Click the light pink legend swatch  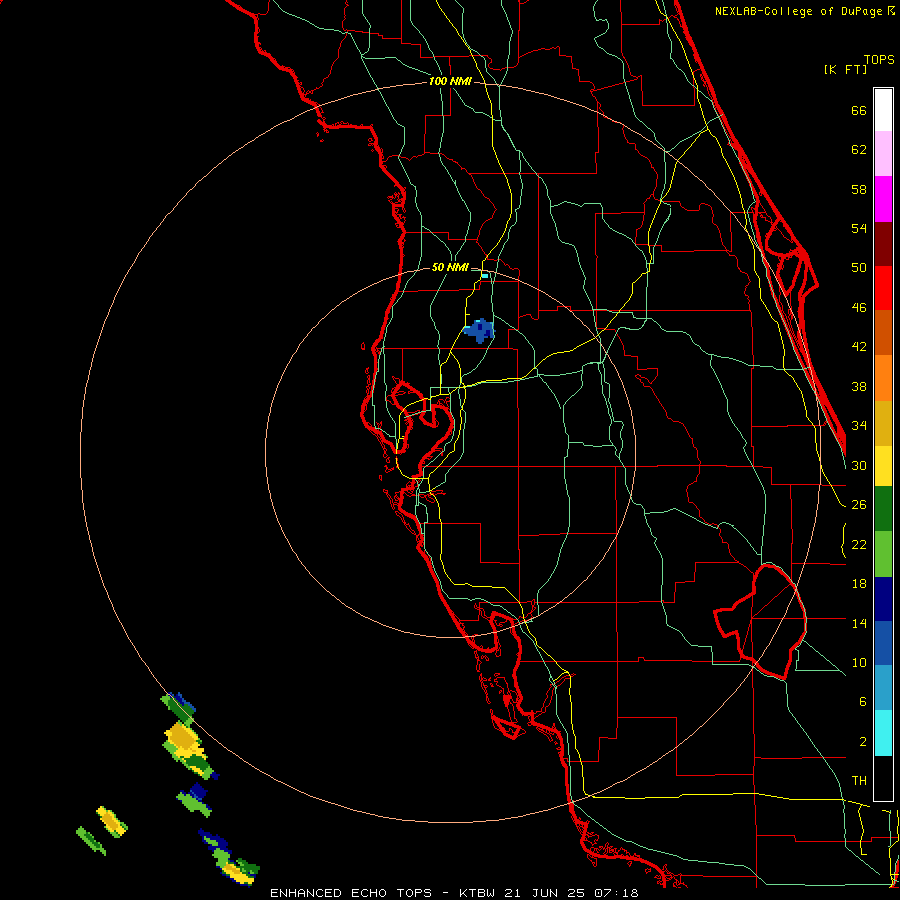point(883,154)
